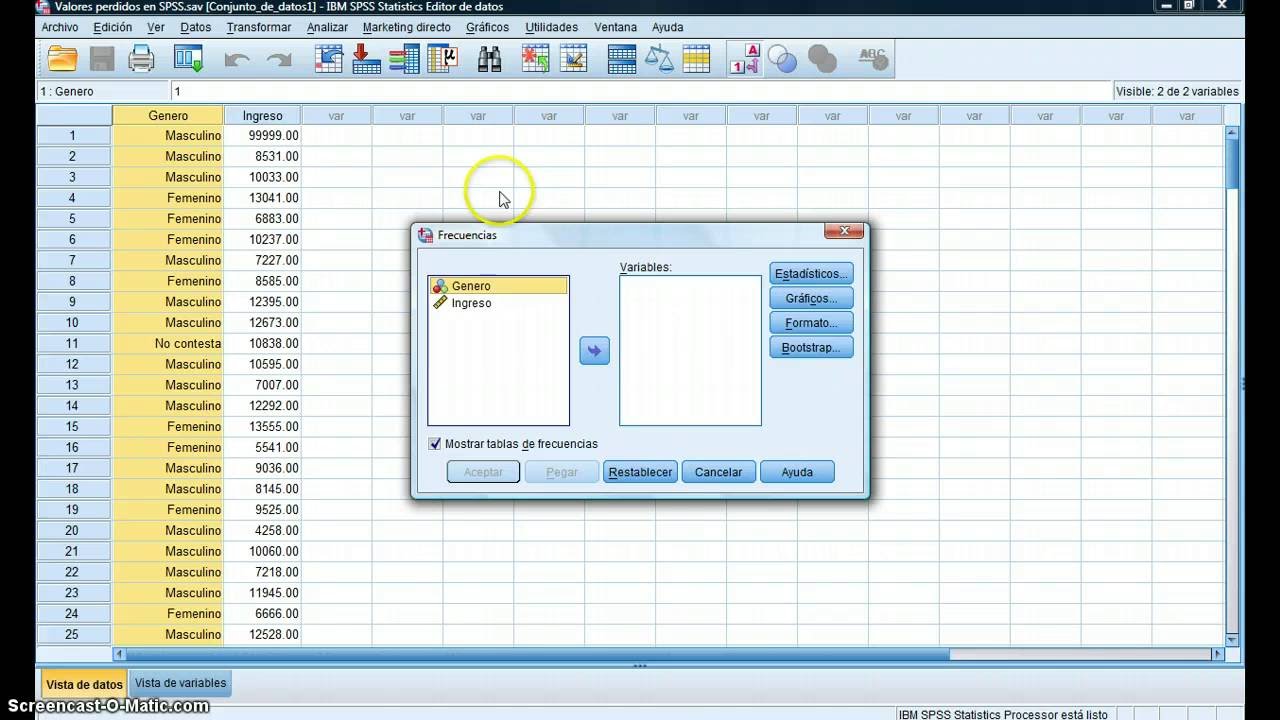Click the Formato button in the dialog
This screenshot has height=720, width=1280.
click(811, 323)
